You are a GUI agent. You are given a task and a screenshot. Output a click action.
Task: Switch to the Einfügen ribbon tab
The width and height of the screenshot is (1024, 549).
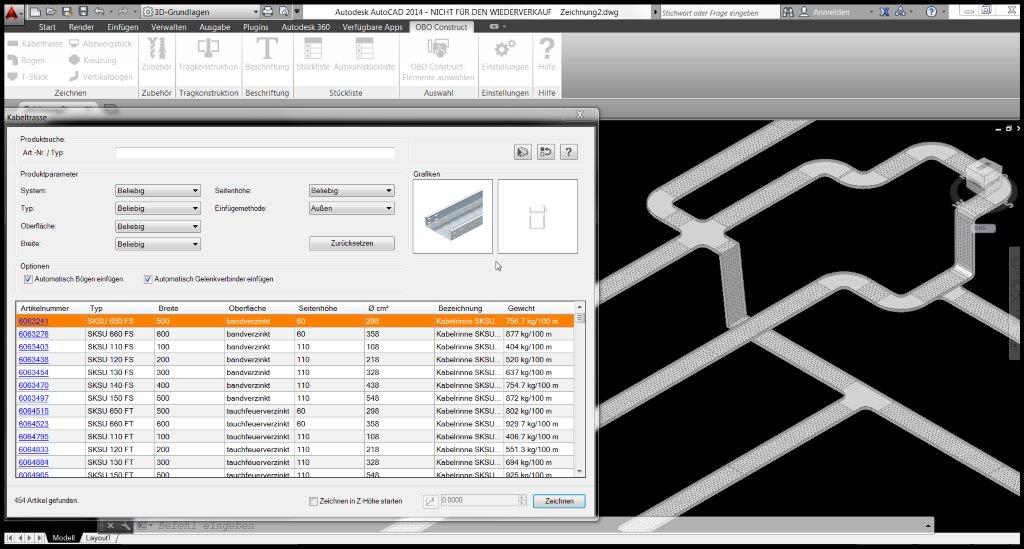point(123,27)
